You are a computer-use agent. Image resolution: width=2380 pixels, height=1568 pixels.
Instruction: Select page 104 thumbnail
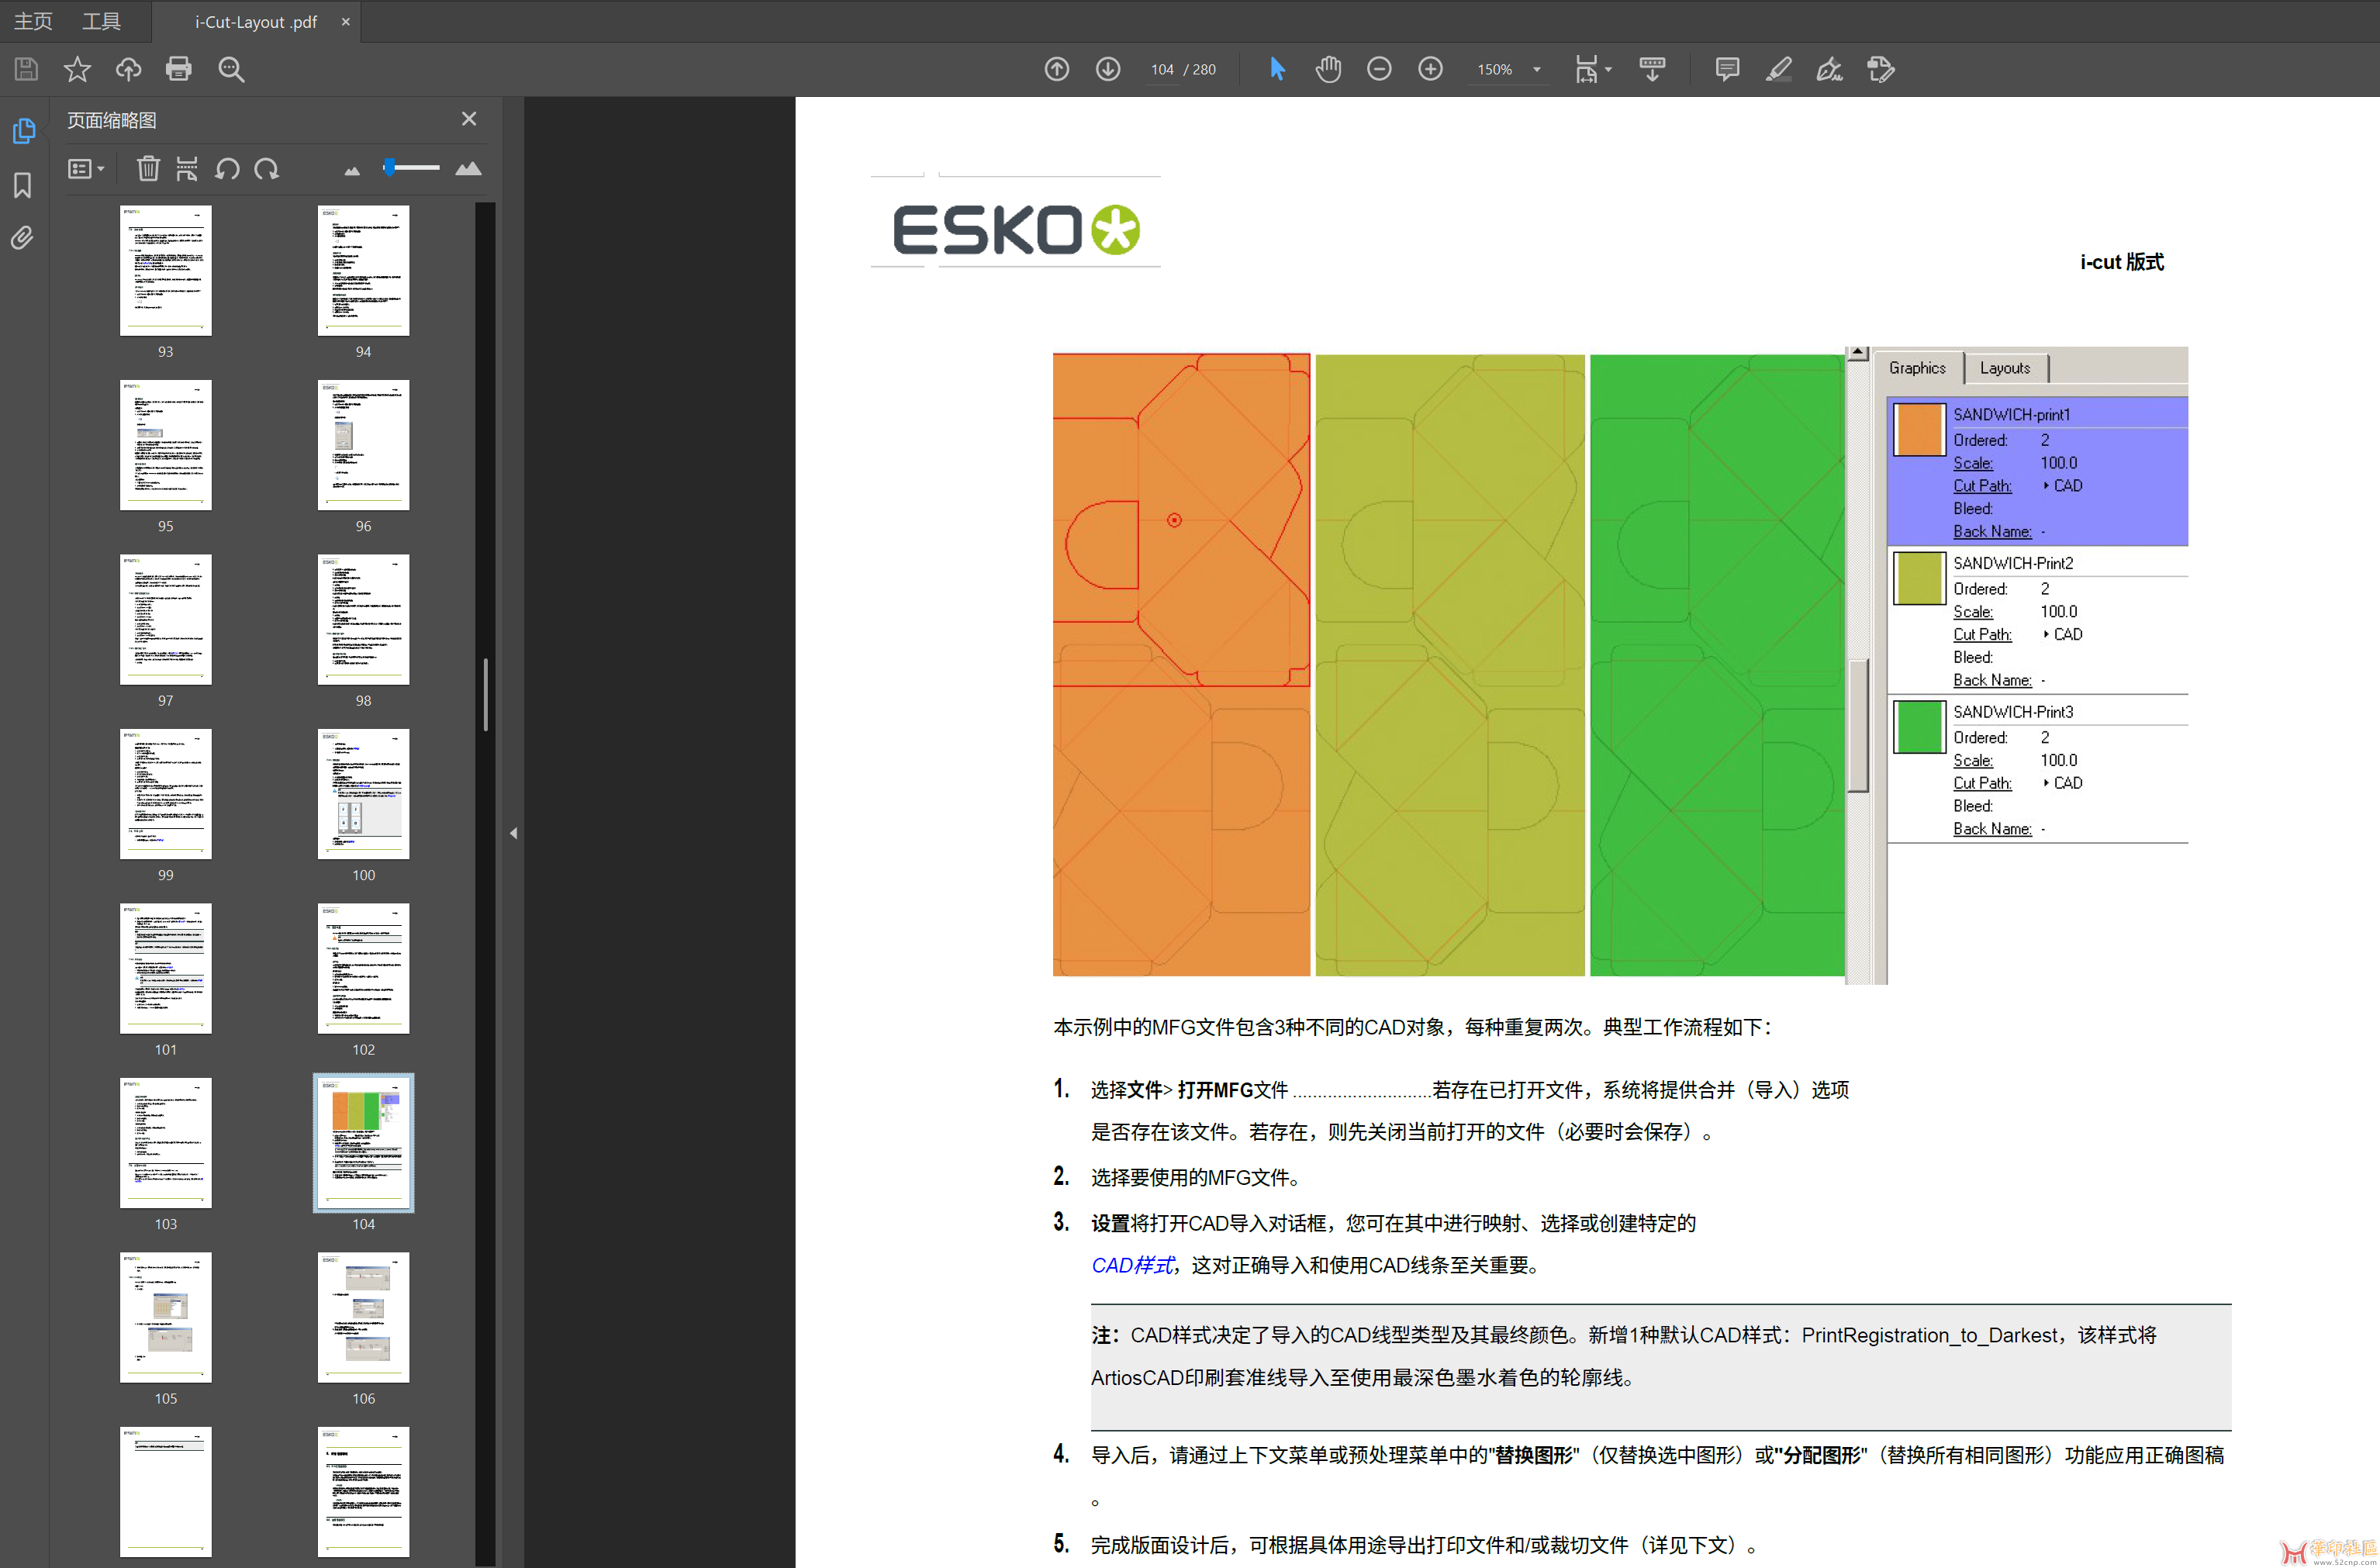coord(364,1143)
